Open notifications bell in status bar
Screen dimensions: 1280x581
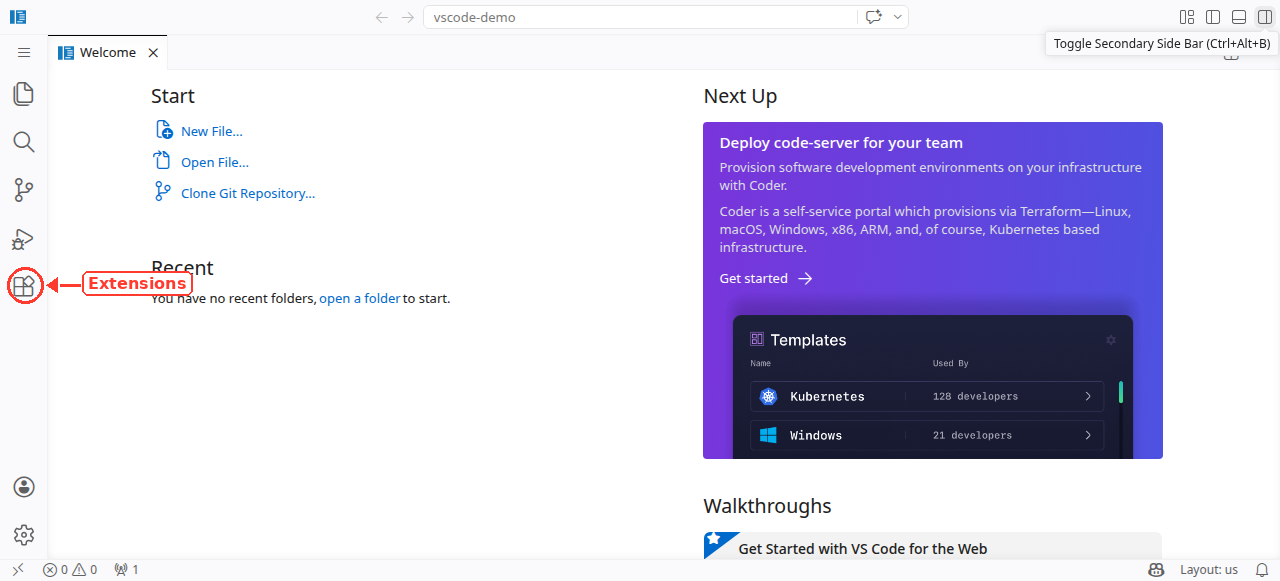(x=1262, y=570)
